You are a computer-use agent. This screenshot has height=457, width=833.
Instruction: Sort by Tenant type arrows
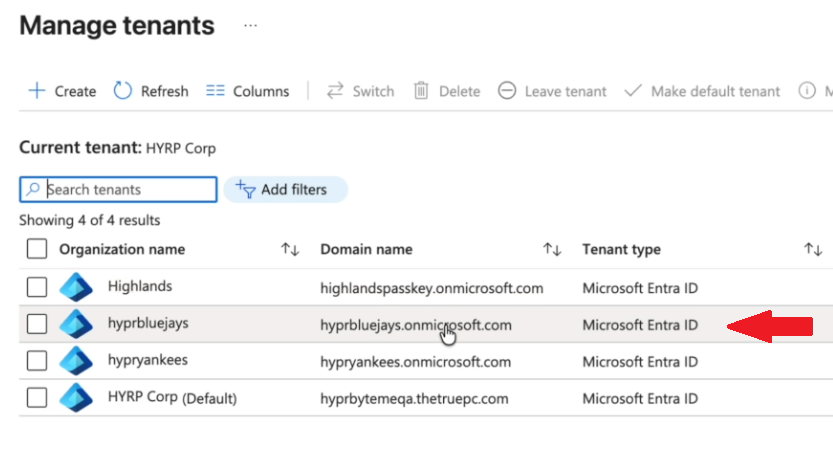click(x=812, y=249)
